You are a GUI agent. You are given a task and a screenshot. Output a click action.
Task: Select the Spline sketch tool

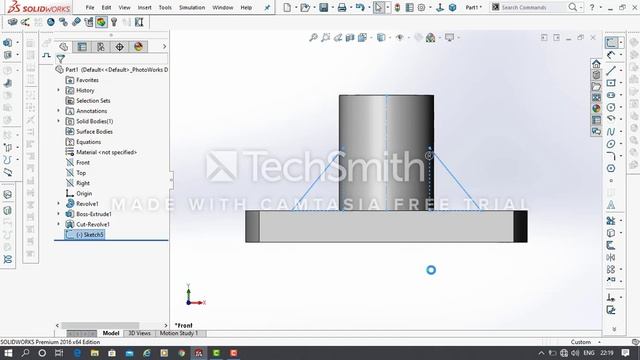[611, 131]
